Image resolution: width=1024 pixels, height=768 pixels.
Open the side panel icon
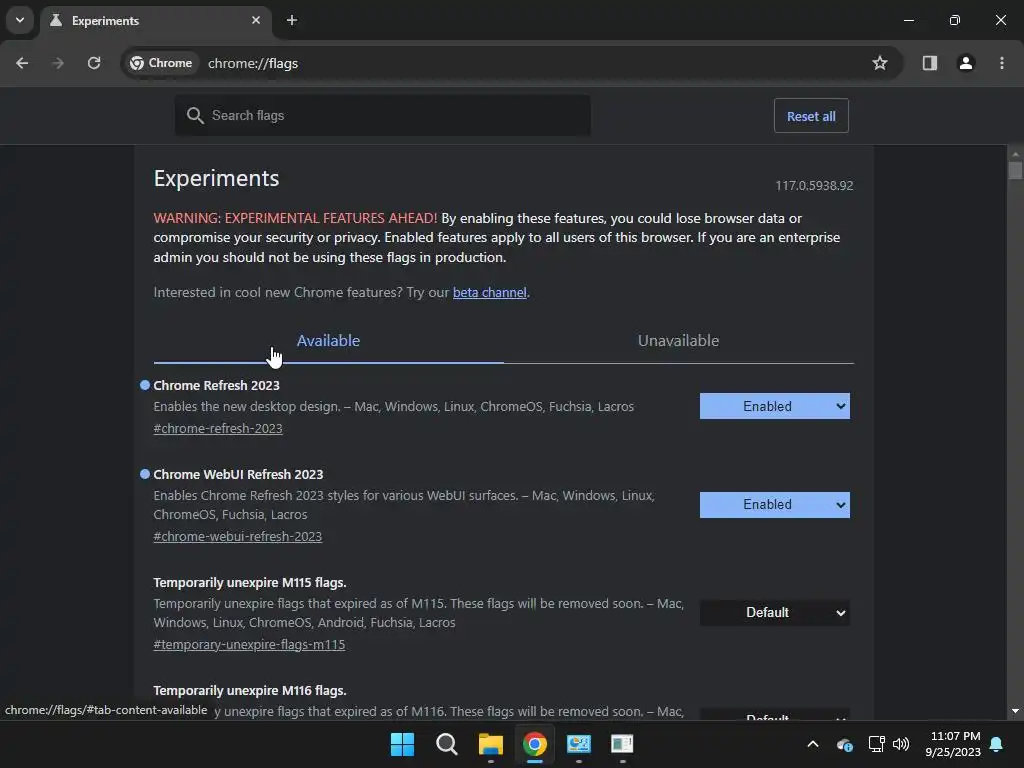coord(929,63)
